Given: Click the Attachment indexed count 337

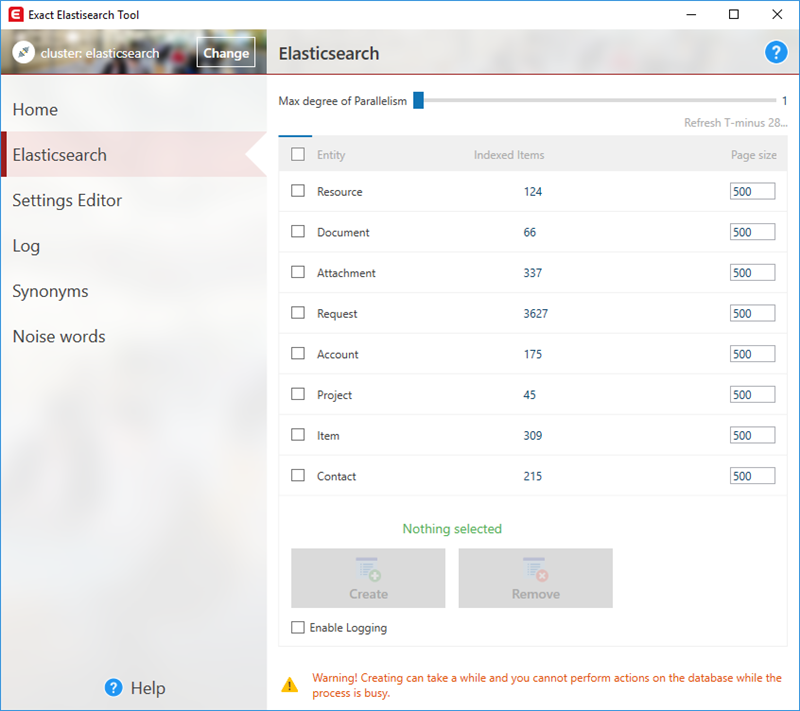Looking at the screenshot, I should (x=532, y=273).
